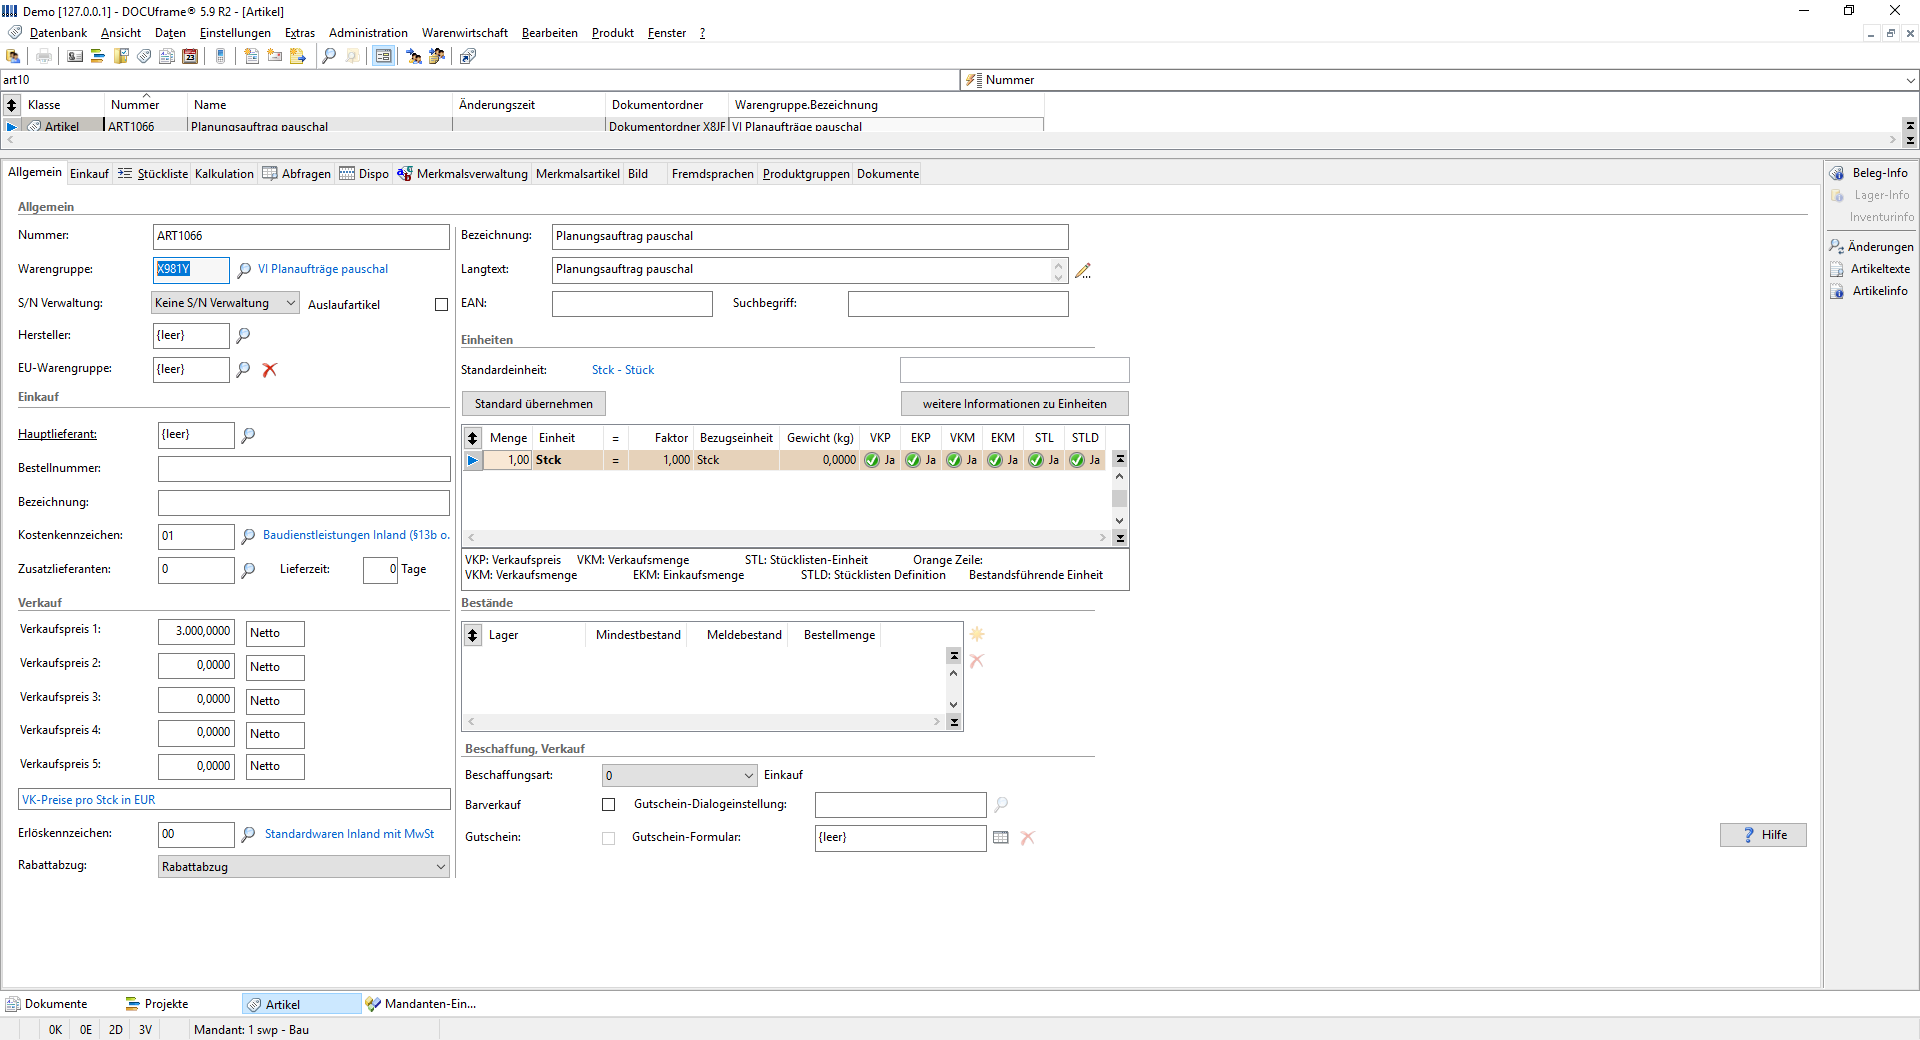
Task: Click the shortcut tag toolbar icon
Action: tap(468, 57)
